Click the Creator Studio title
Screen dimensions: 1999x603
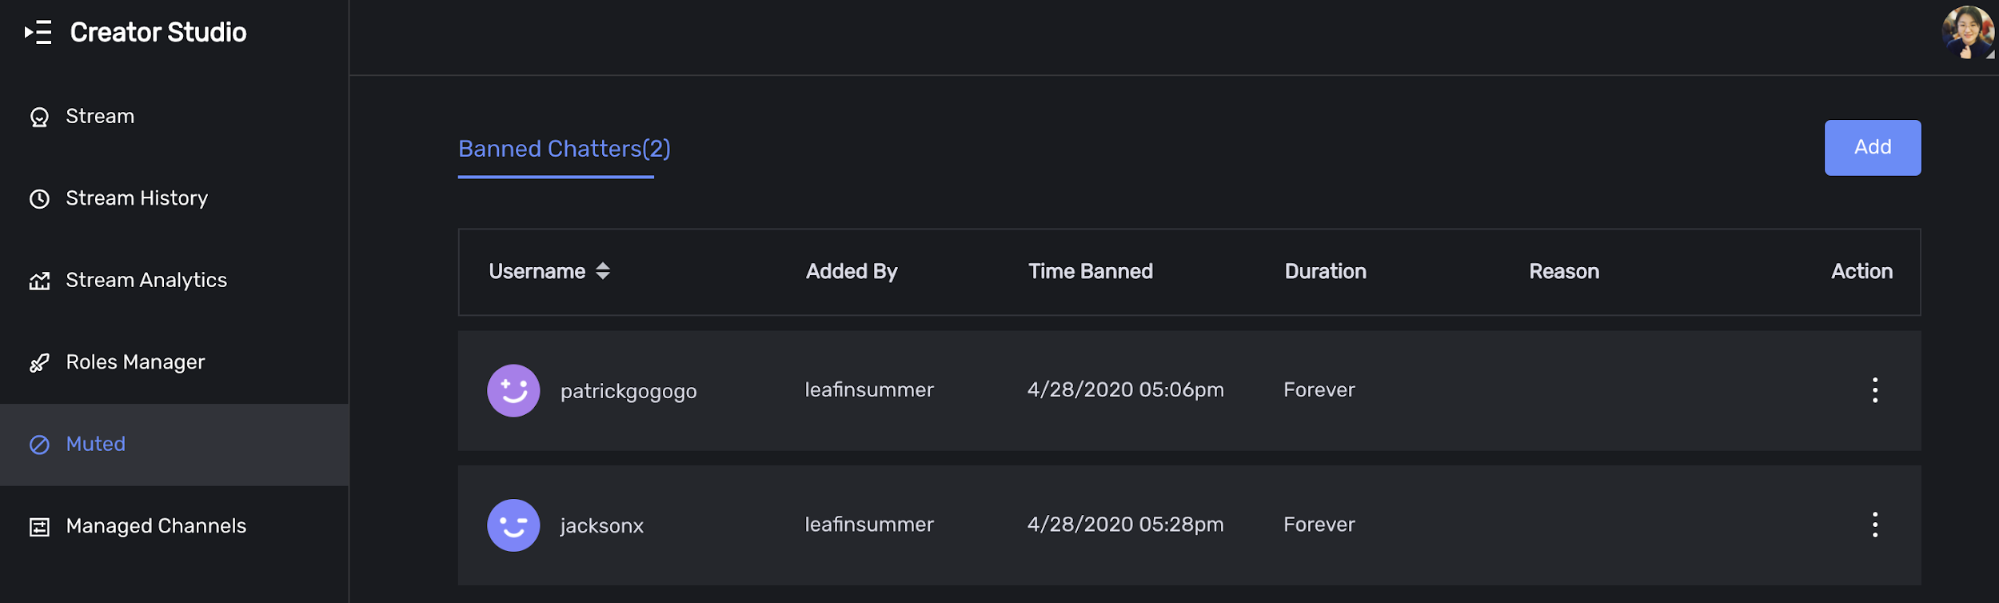(x=158, y=32)
